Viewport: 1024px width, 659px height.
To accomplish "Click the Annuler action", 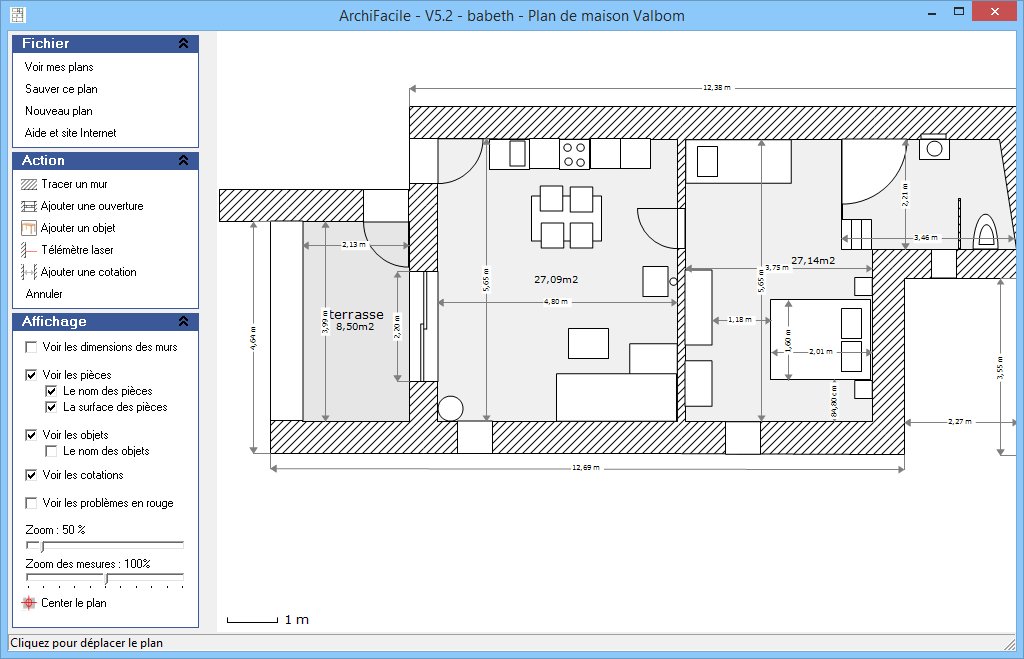I will click(44, 294).
